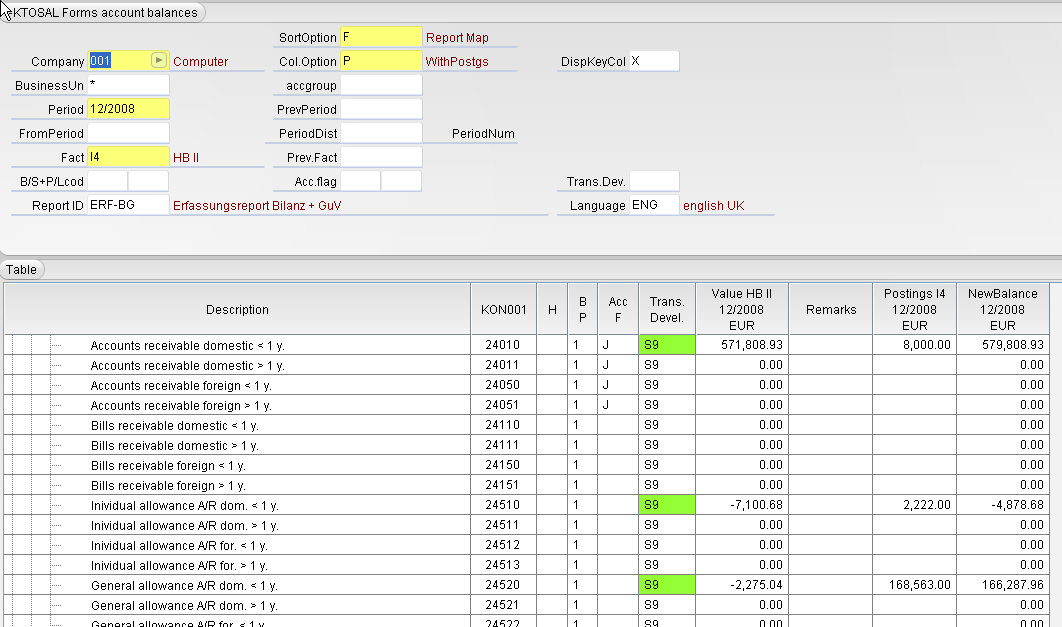Click the Report ID field ERF-BG
The height and width of the screenshot is (627, 1062).
point(129,205)
